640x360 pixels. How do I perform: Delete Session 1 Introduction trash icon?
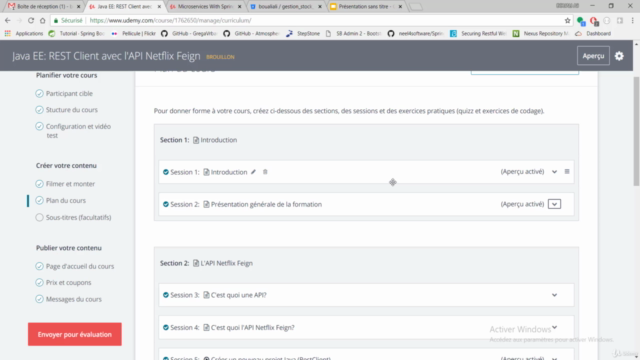coord(265,172)
